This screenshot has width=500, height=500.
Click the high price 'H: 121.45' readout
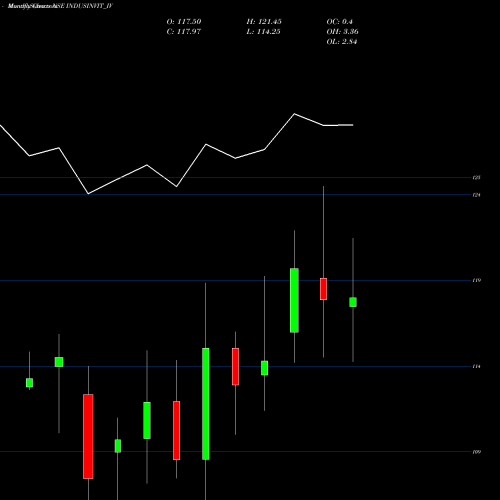pos(264,22)
